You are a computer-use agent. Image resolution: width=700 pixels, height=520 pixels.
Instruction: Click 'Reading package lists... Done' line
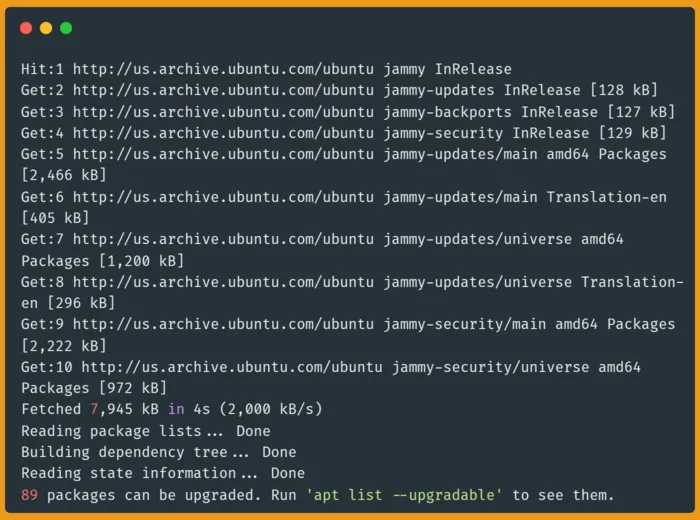pos(146,431)
